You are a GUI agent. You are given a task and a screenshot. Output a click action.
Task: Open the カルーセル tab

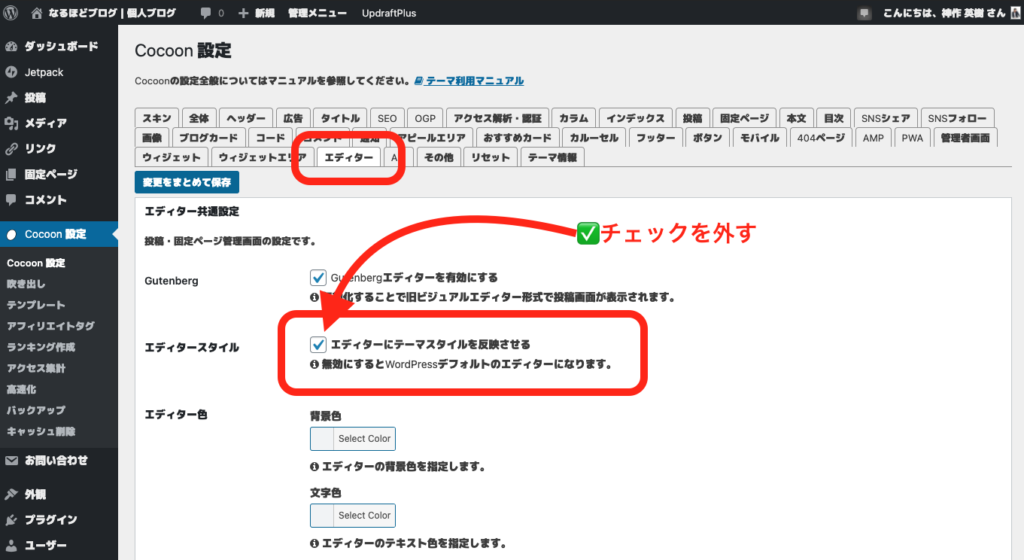(x=594, y=138)
